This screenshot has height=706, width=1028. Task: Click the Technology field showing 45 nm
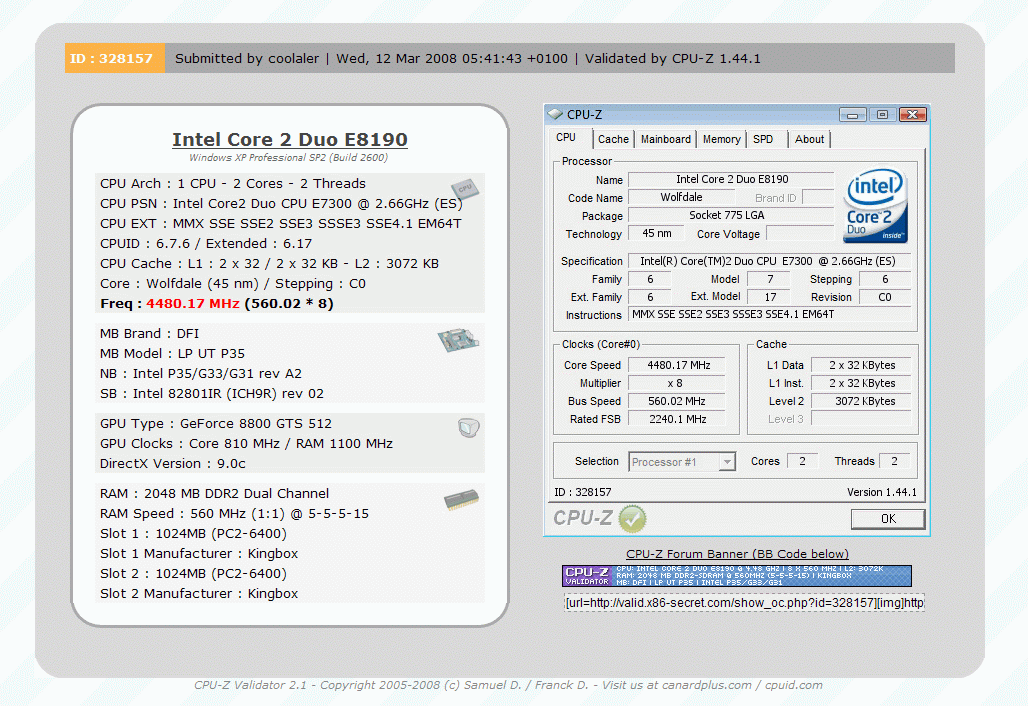656,233
